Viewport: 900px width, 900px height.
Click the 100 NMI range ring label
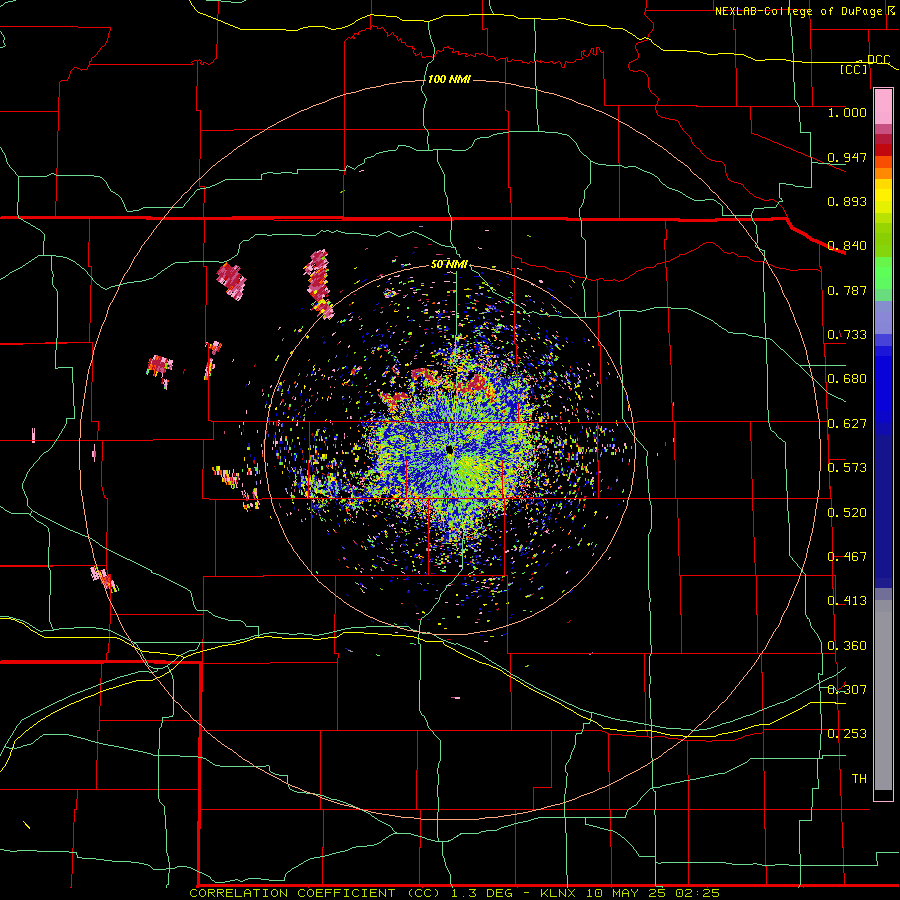click(449, 79)
